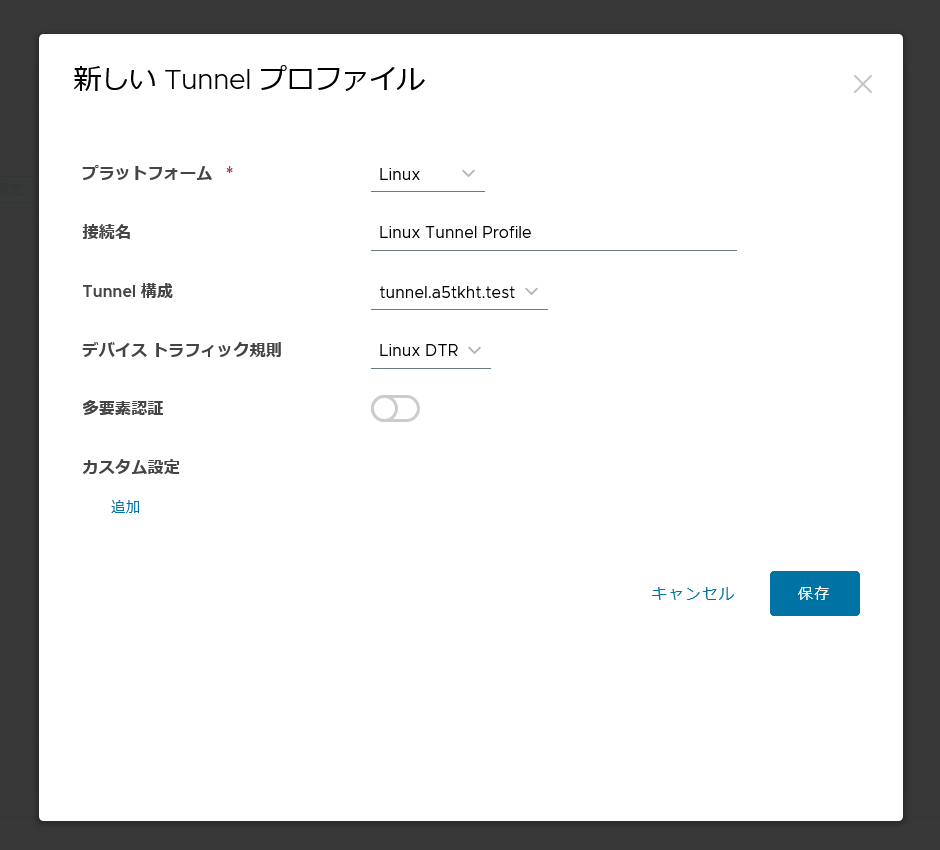Close the new Tunnel profile dialog
Image resolution: width=940 pixels, height=850 pixels.
coord(863,84)
